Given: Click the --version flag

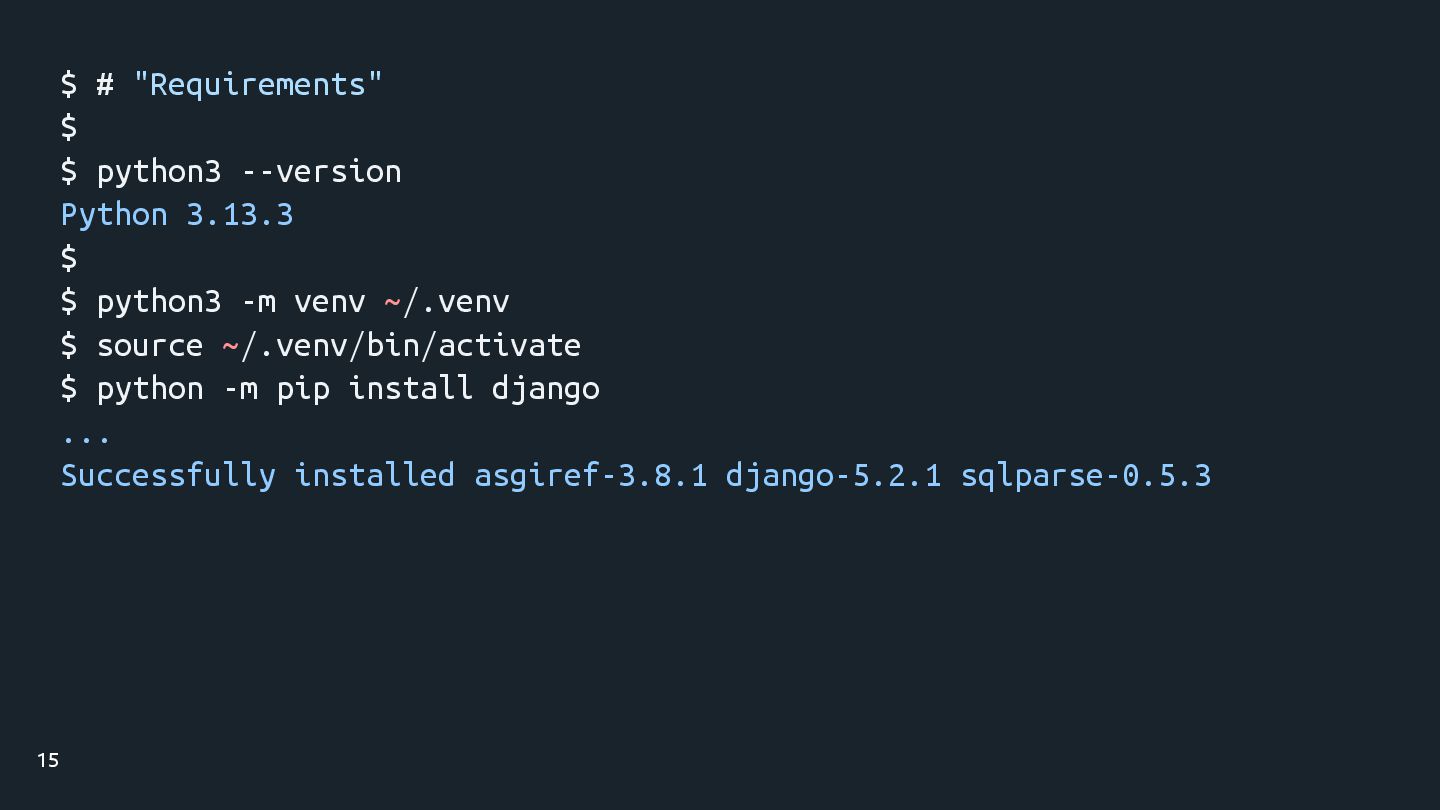Looking at the screenshot, I should pyautogui.click(x=321, y=171).
